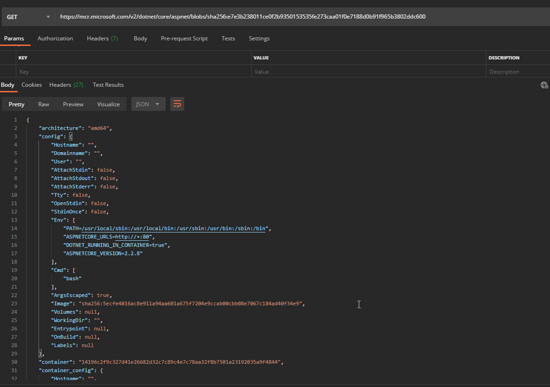Click the globe network icon in response bar
The height and width of the screenshot is (387, 550).
tap(544, 85)
